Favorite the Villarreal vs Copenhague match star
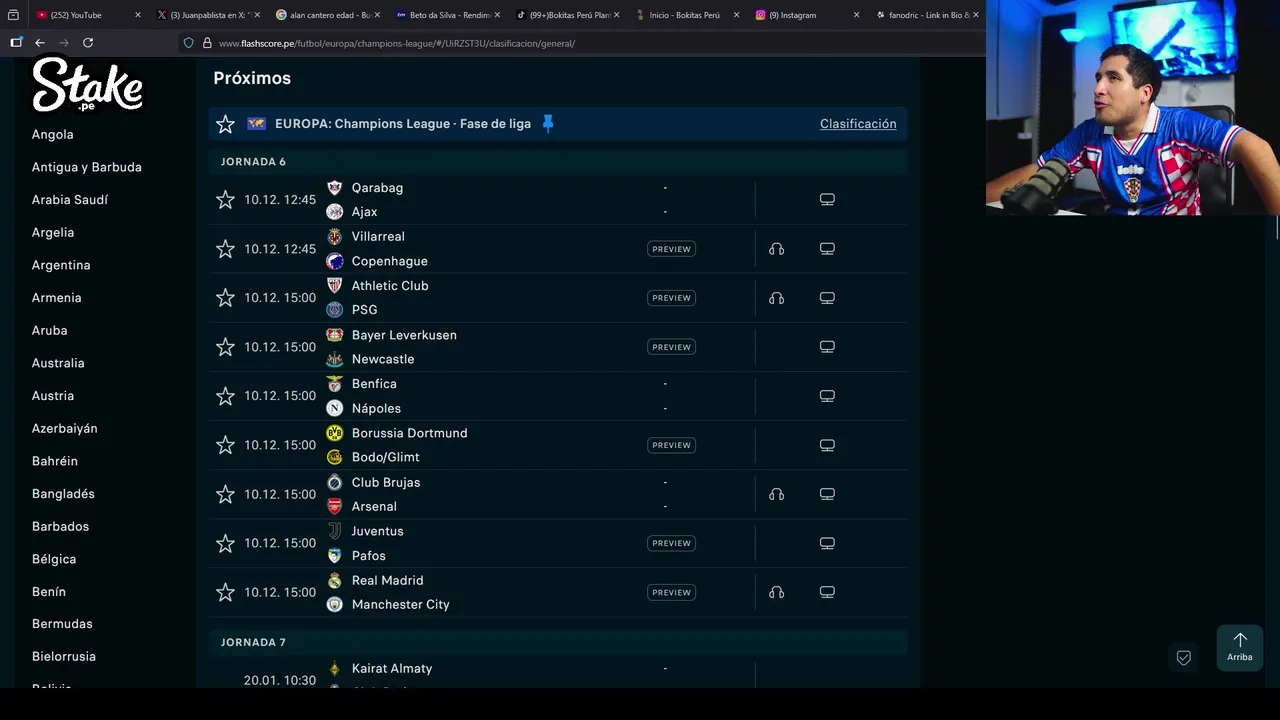The height and width of the screenshot is (720, 1280). point(225,249)
